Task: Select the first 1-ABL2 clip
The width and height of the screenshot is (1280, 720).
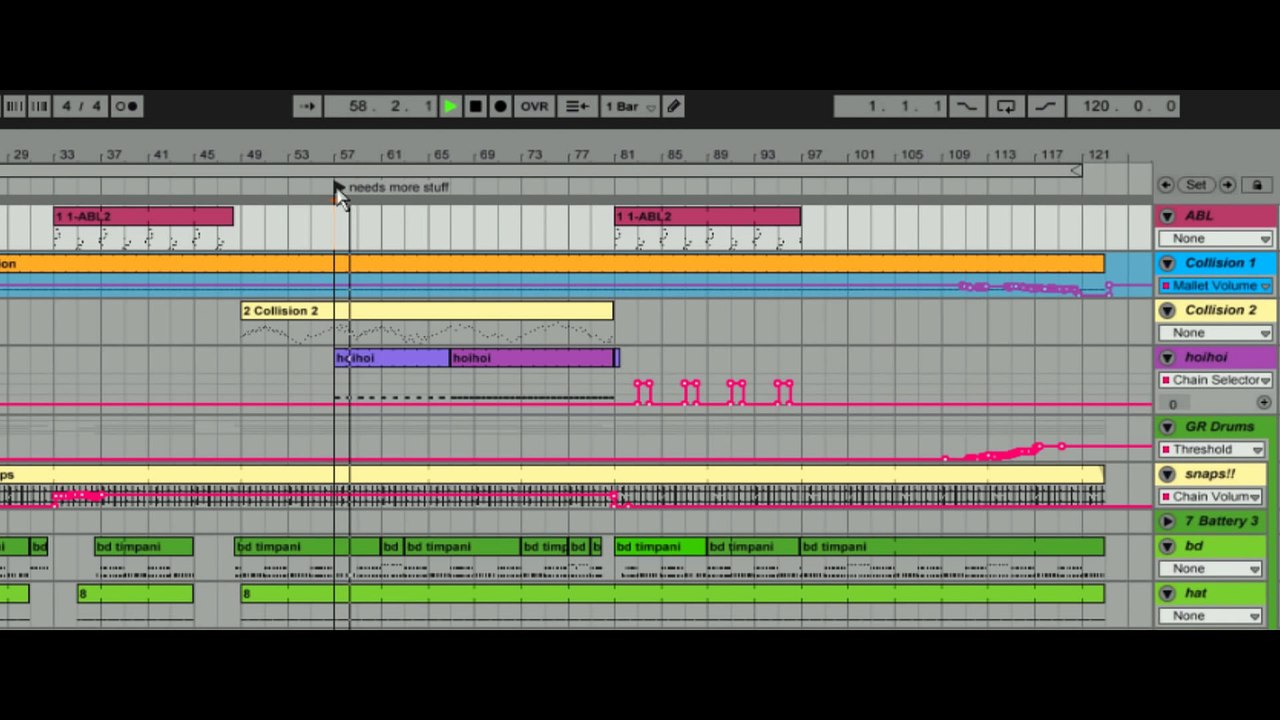Action: click(x=143, y=216)
